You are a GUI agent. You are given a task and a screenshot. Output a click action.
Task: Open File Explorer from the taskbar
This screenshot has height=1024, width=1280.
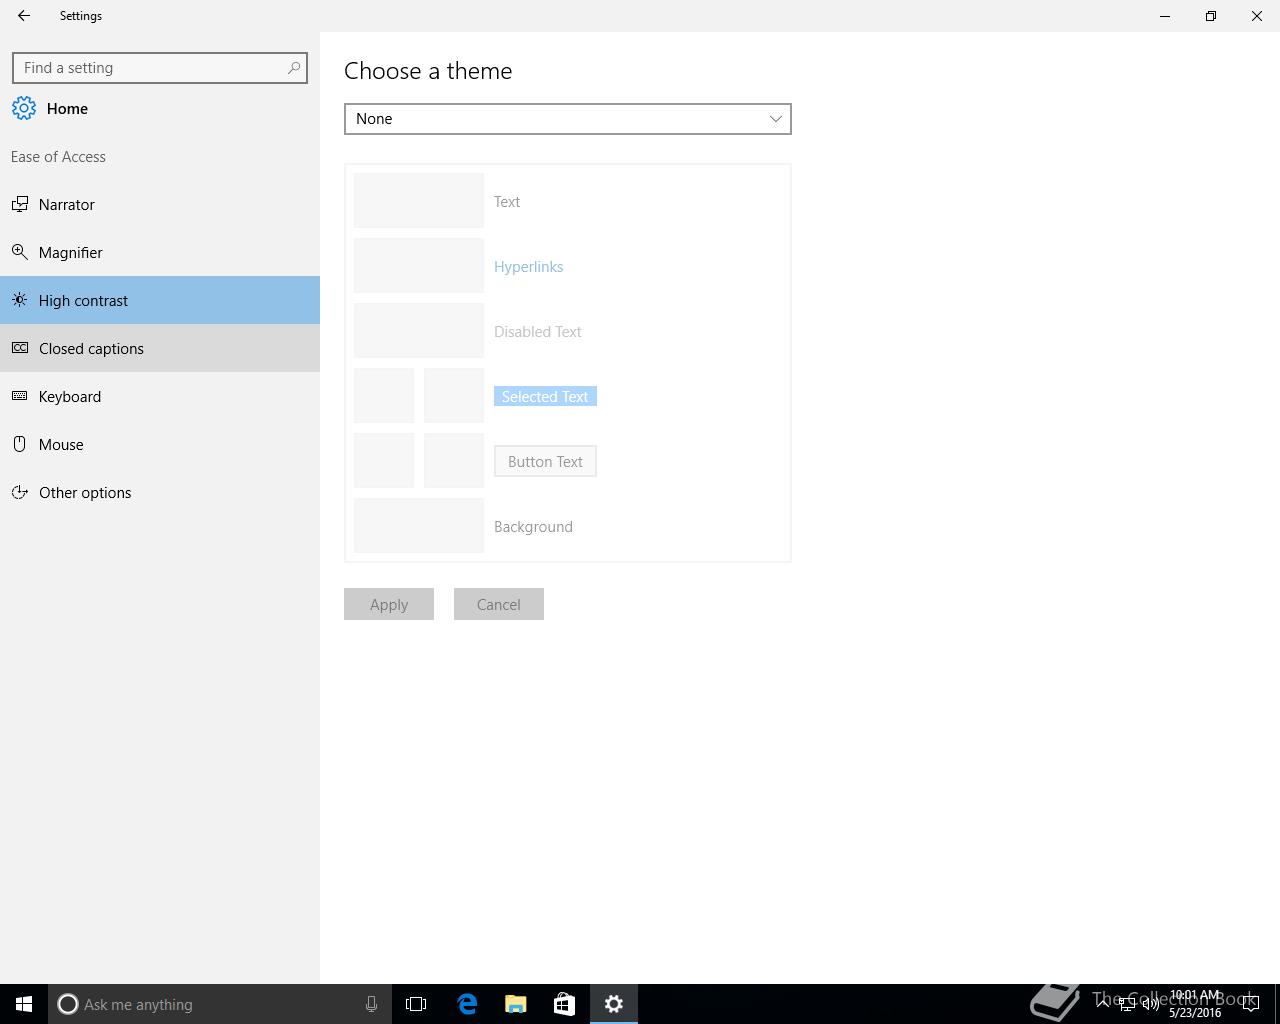(516, 1004)
